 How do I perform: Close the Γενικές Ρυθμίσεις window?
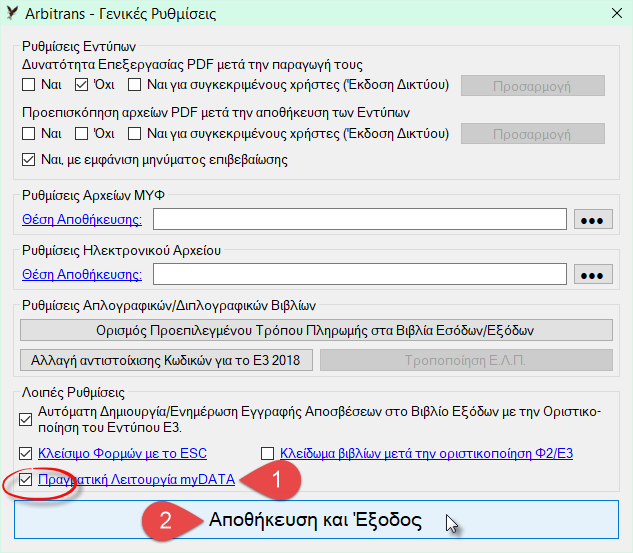coord(616,13)
